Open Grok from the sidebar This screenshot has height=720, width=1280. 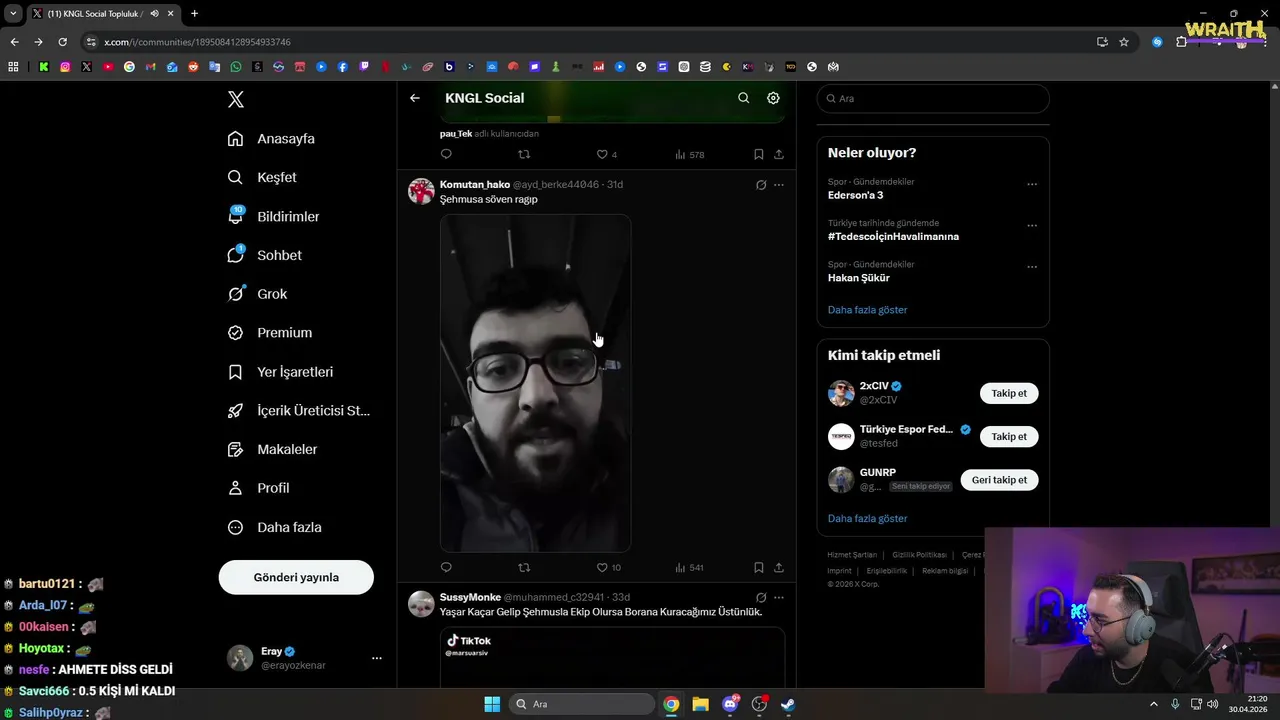[257, 294]
